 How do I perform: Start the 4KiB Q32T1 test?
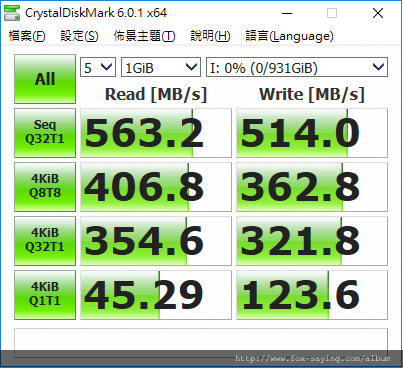pos(45,241)
